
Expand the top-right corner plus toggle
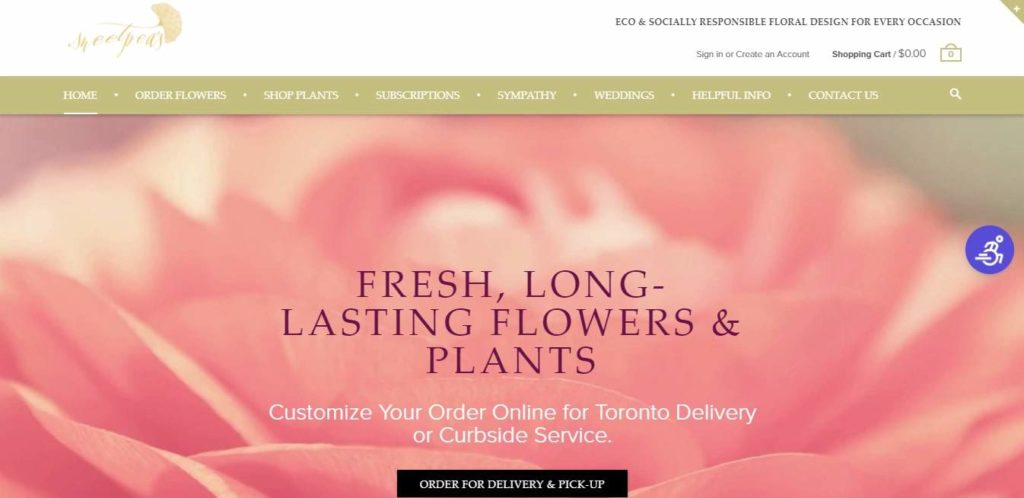click(x=1016, y=8)
